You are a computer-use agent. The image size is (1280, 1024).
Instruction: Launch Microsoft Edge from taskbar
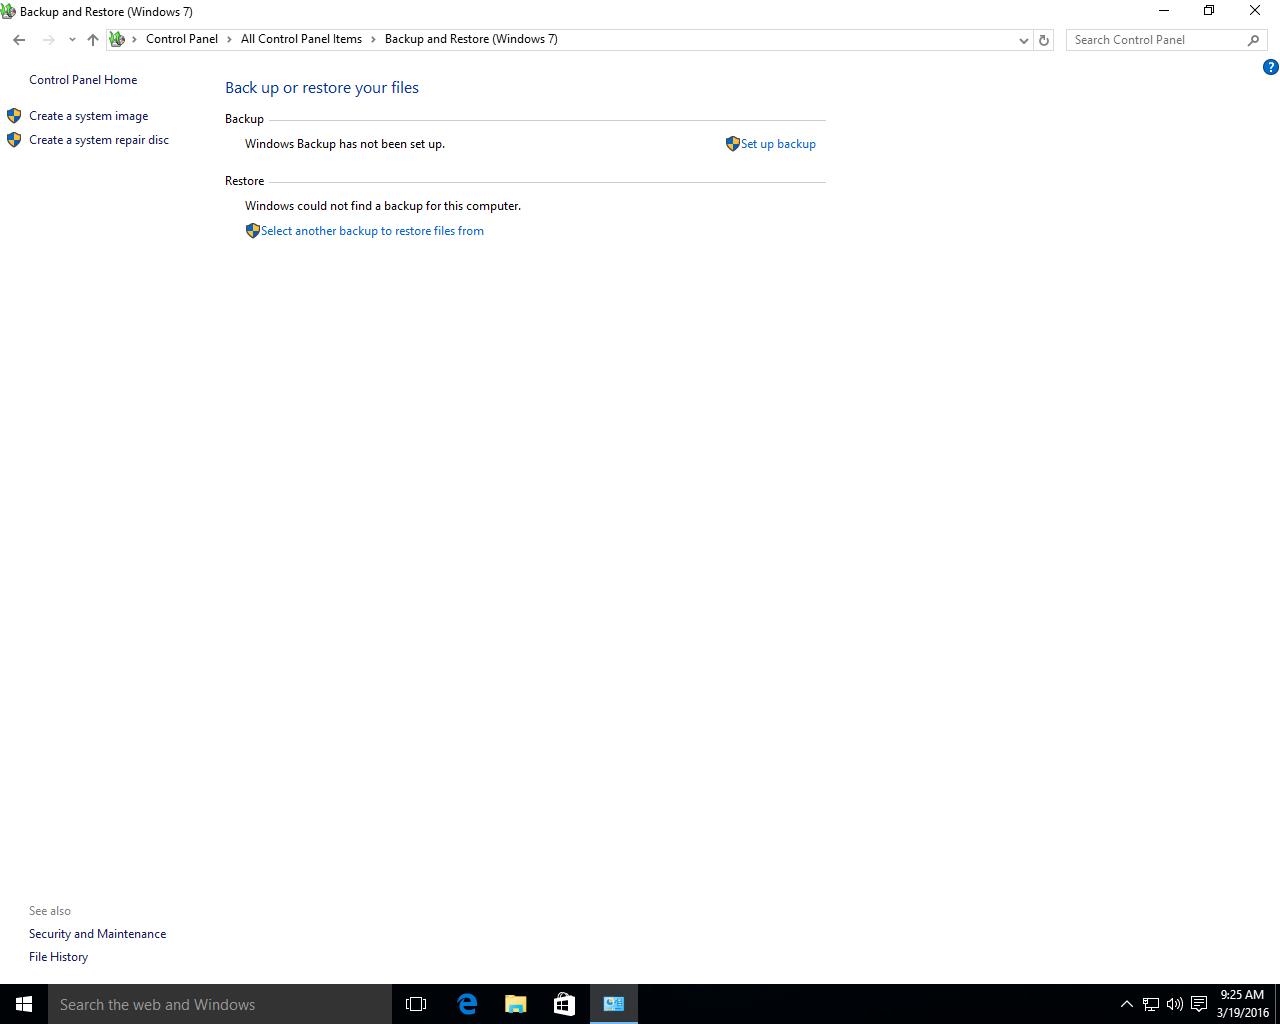[x=466, y=1004]
